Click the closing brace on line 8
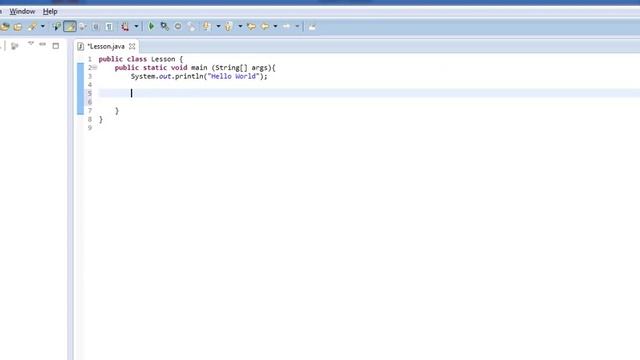 (x=101, y=120)
